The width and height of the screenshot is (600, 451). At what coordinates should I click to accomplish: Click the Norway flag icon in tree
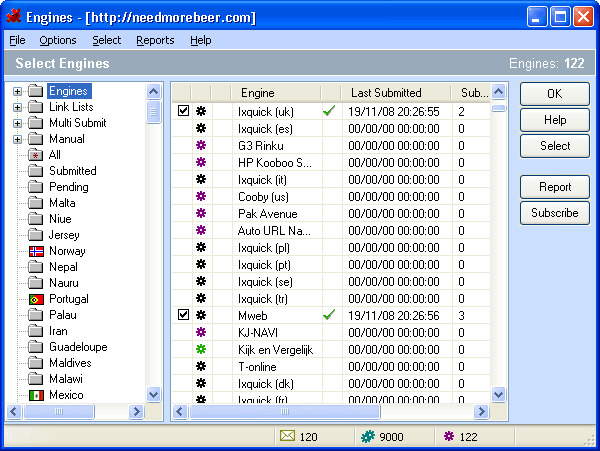click(x=36, y=251)
